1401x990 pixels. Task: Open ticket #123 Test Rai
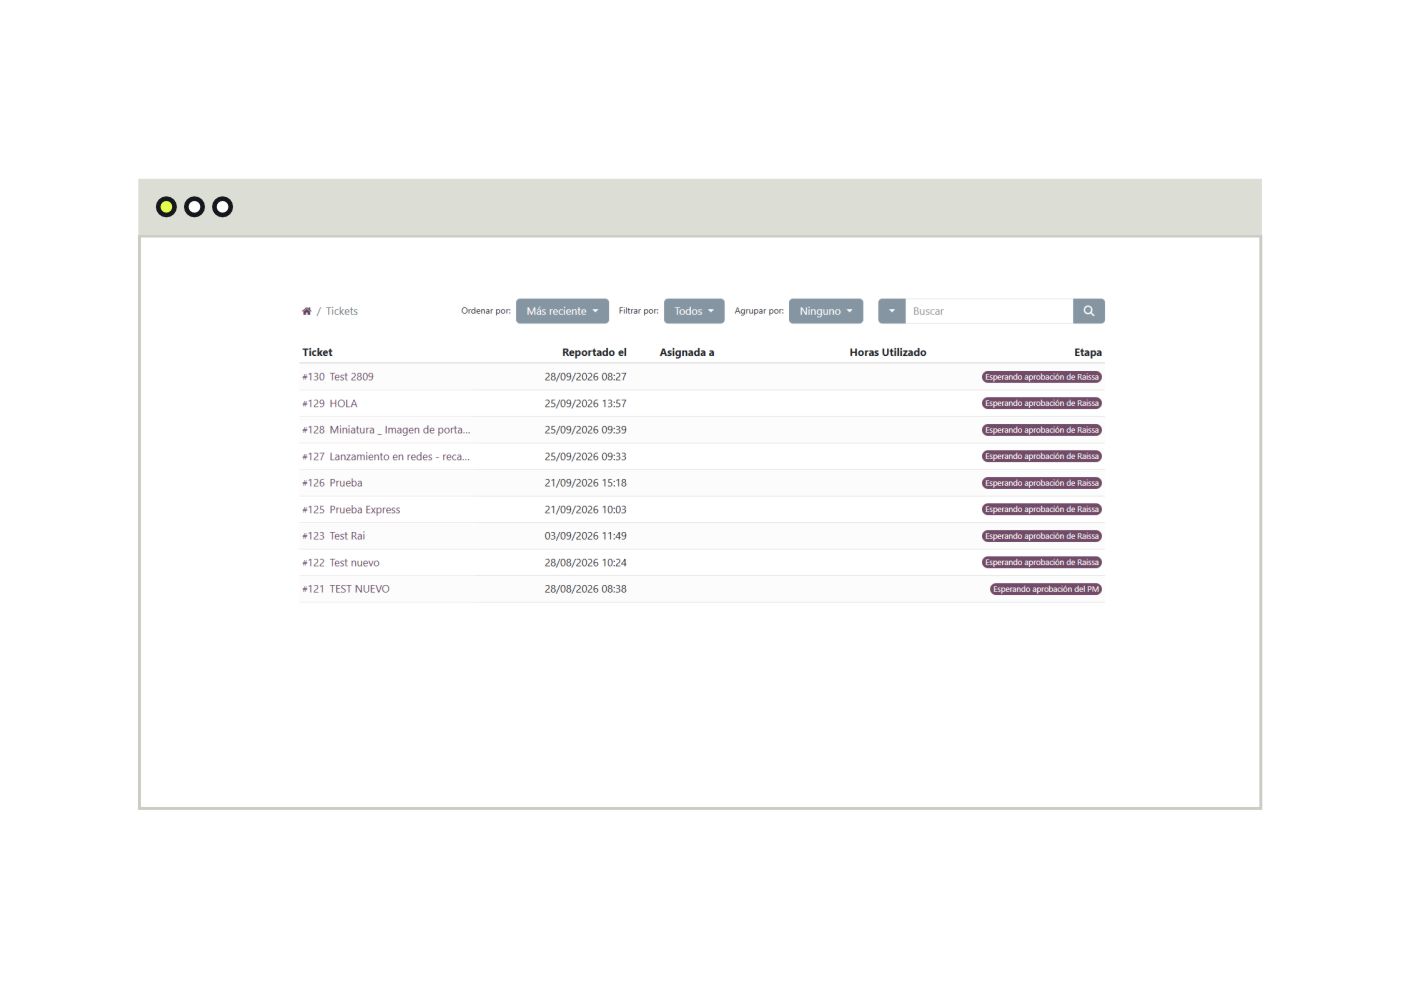click(x=334, y=536)
